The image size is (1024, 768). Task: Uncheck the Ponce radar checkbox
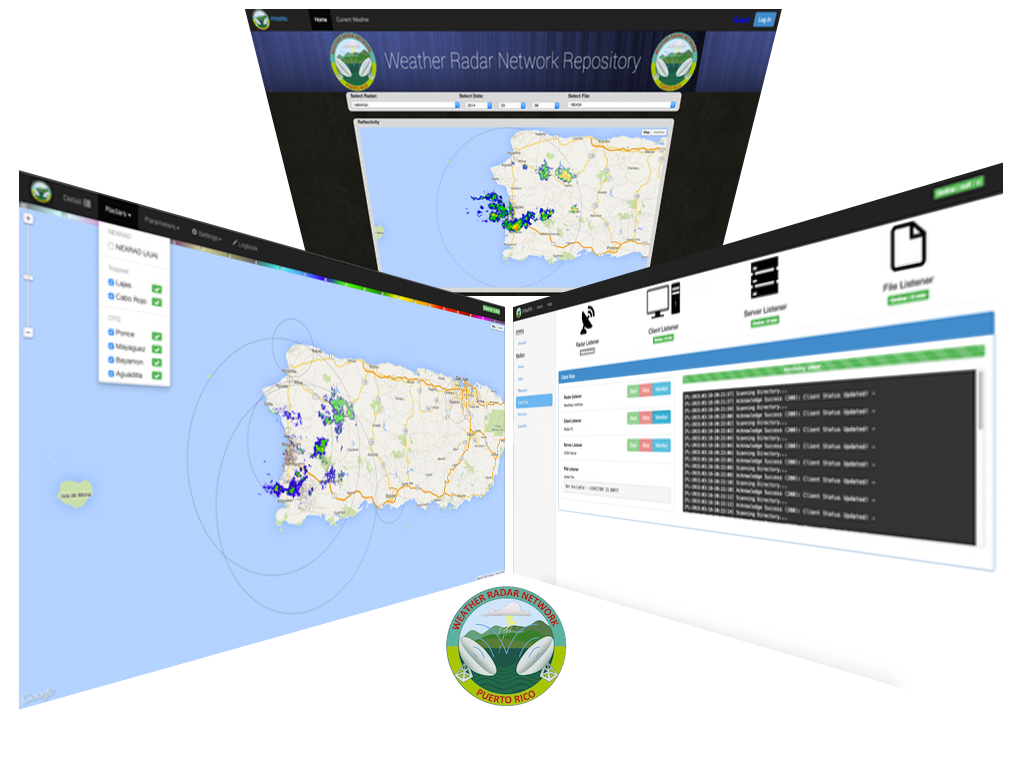111,332
